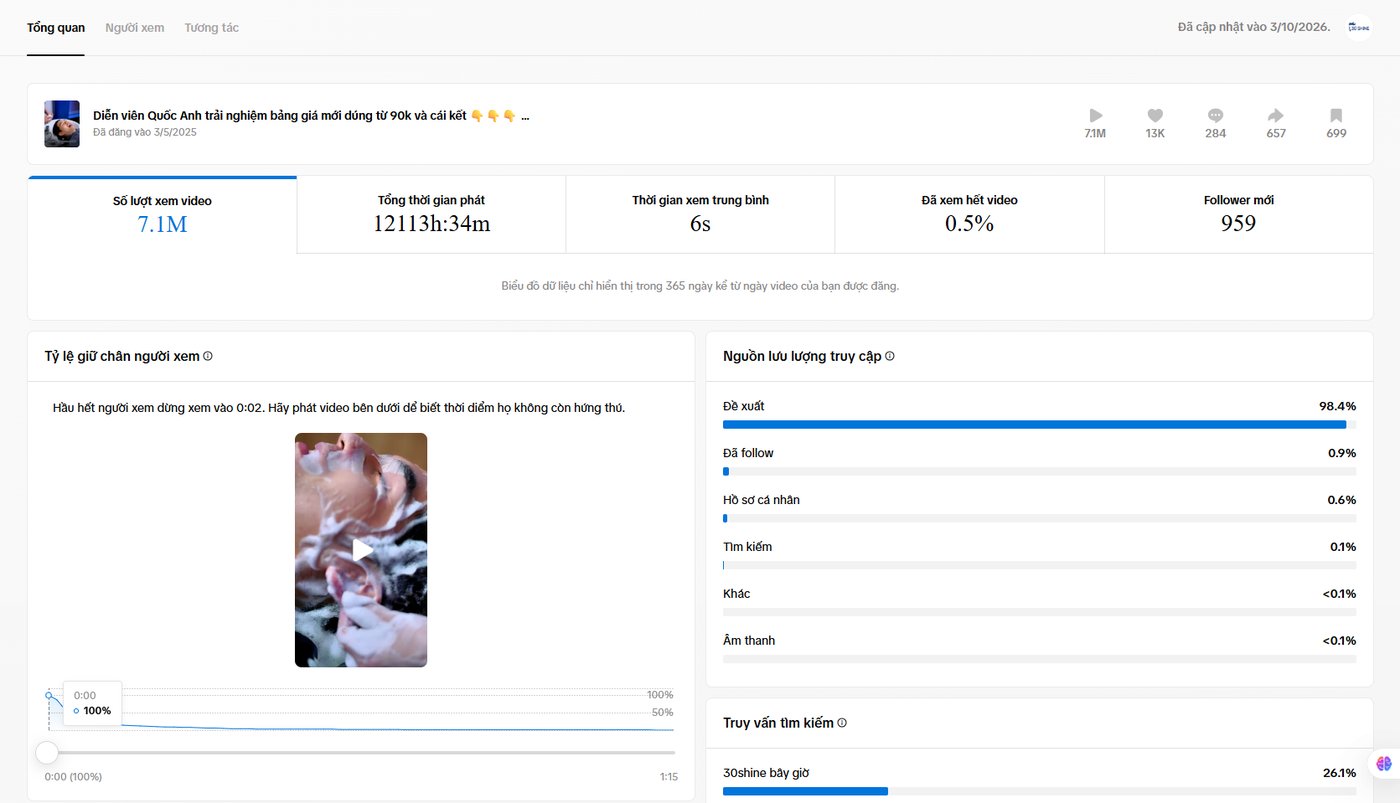Select the Tổng thời gian phát metric card
Viewport: 1400px width, 803px height.
tap(431, 215)
